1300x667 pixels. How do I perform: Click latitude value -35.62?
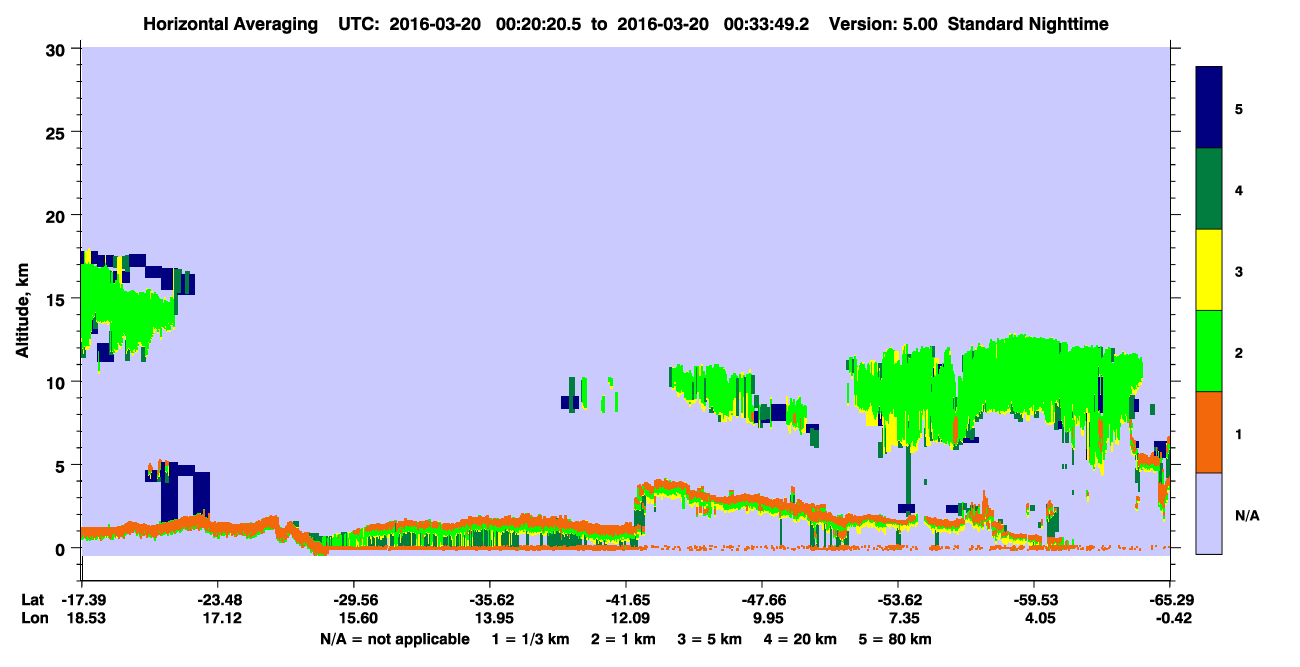489,600
